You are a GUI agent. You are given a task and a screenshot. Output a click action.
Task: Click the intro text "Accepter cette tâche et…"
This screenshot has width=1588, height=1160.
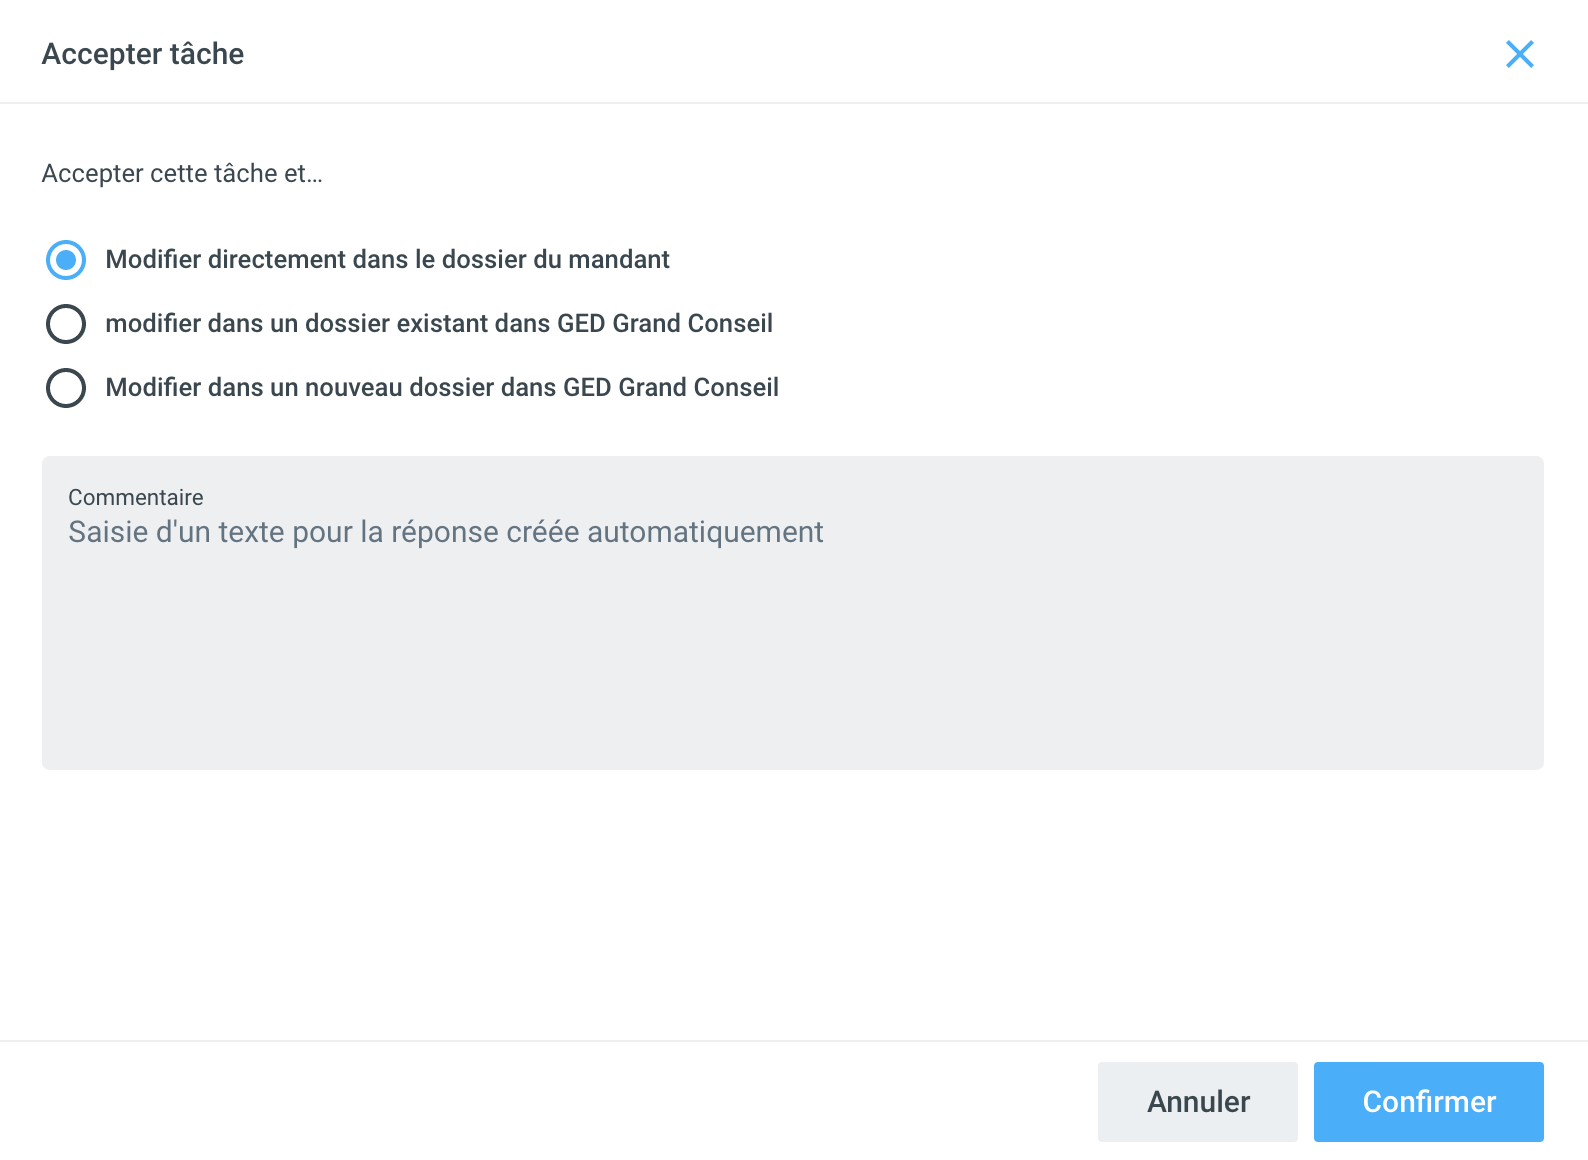click(x=182, y=174)
